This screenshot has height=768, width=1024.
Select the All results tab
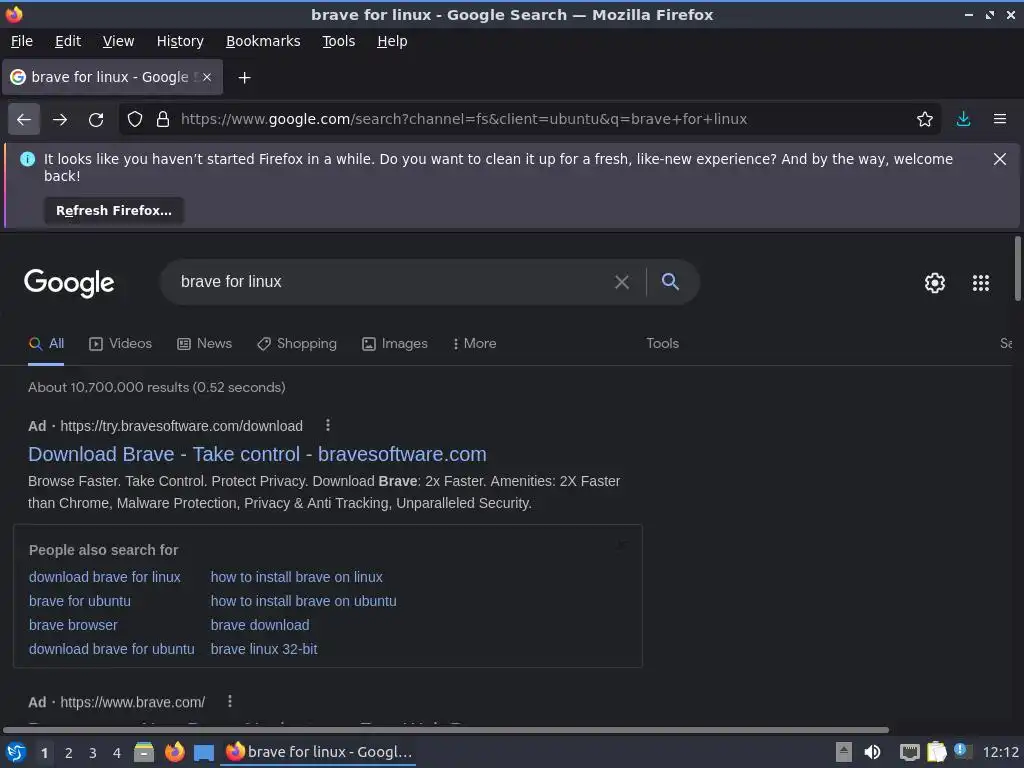point(46,344)
